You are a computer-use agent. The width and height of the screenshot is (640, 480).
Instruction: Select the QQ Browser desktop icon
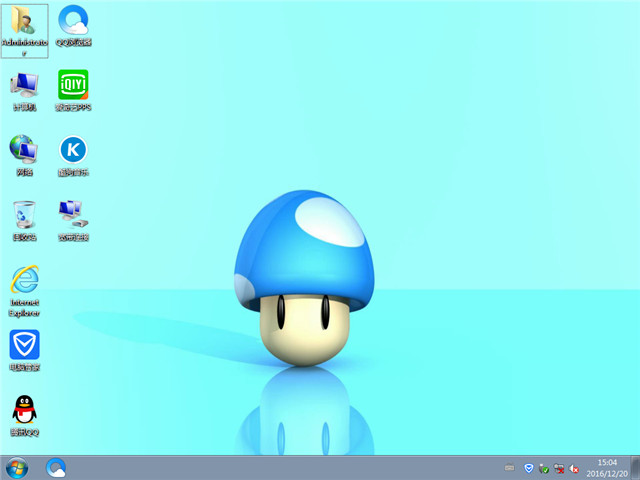73,26
